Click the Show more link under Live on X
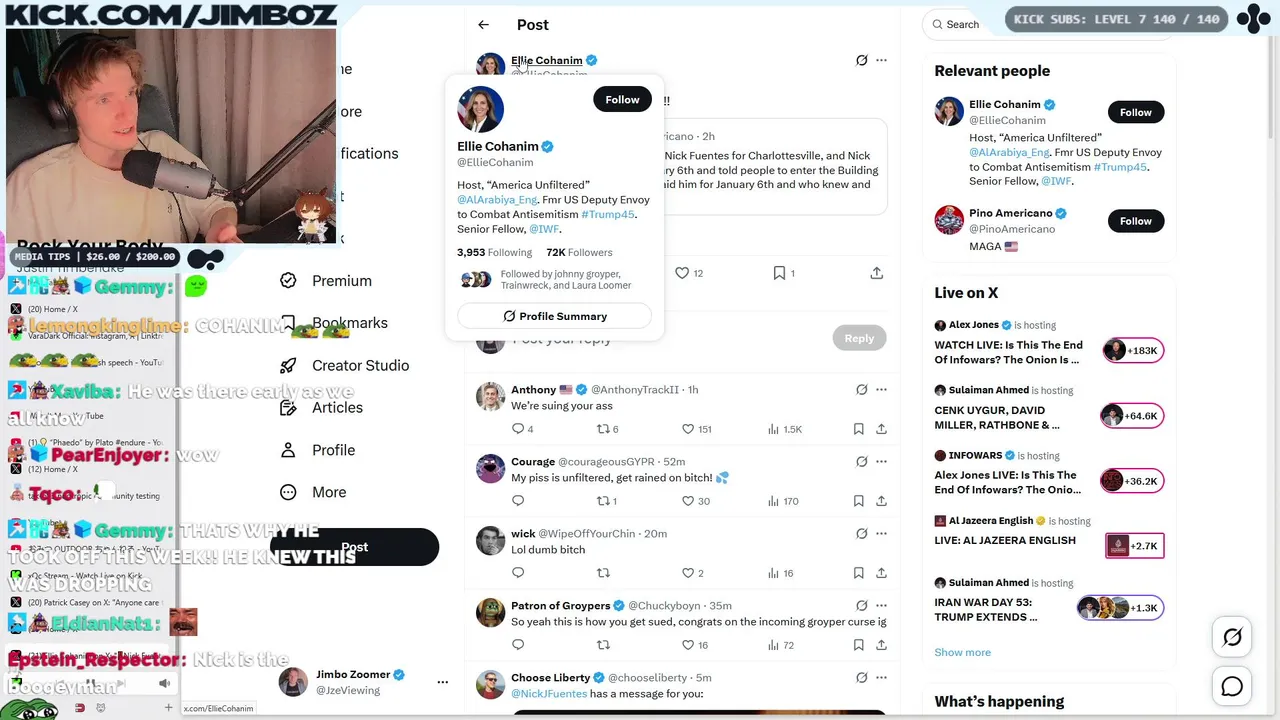 point(962,652)
